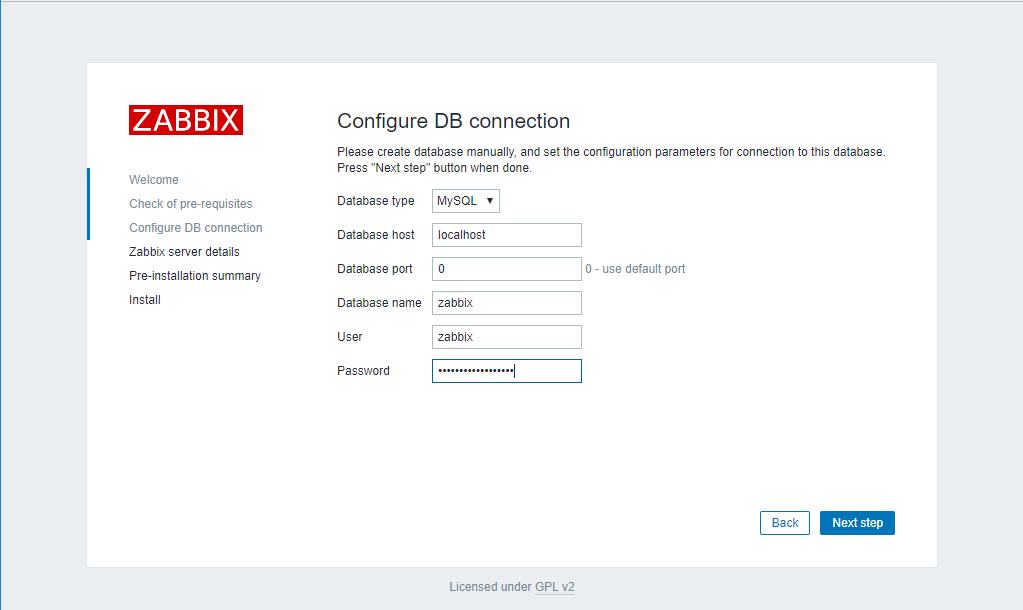
Task: Click the 'Database host' label
Action: [x=376, y=235]
